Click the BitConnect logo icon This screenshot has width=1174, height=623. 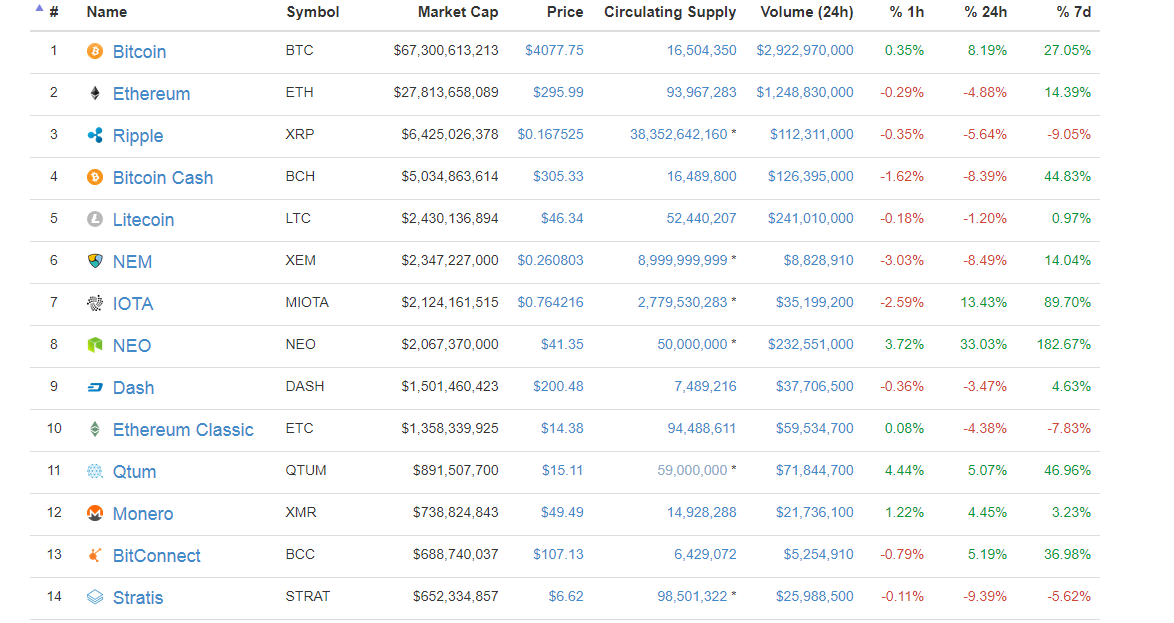(x=95, y=555)
